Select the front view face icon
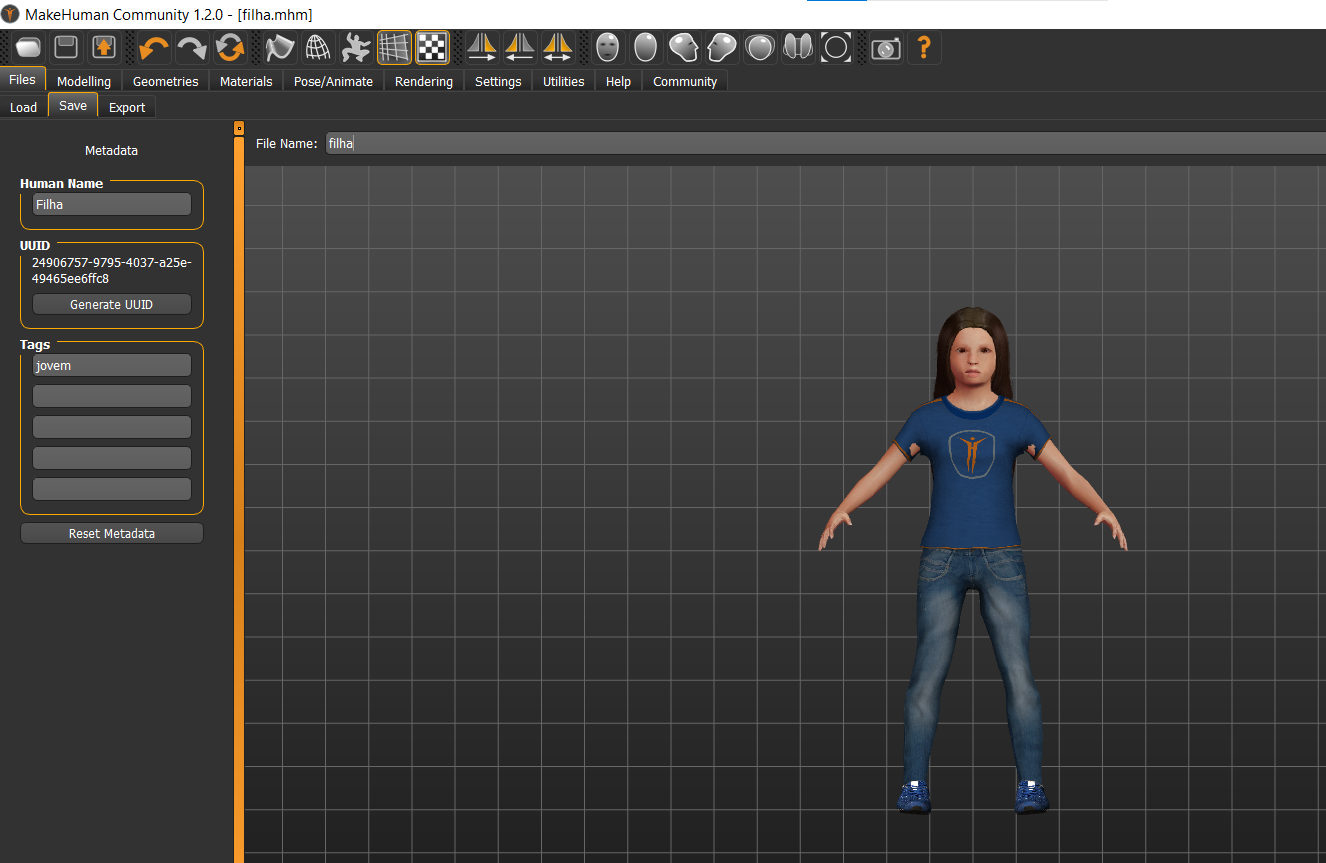The width and height of the screenshot is (1326, 863). point(607,47)
